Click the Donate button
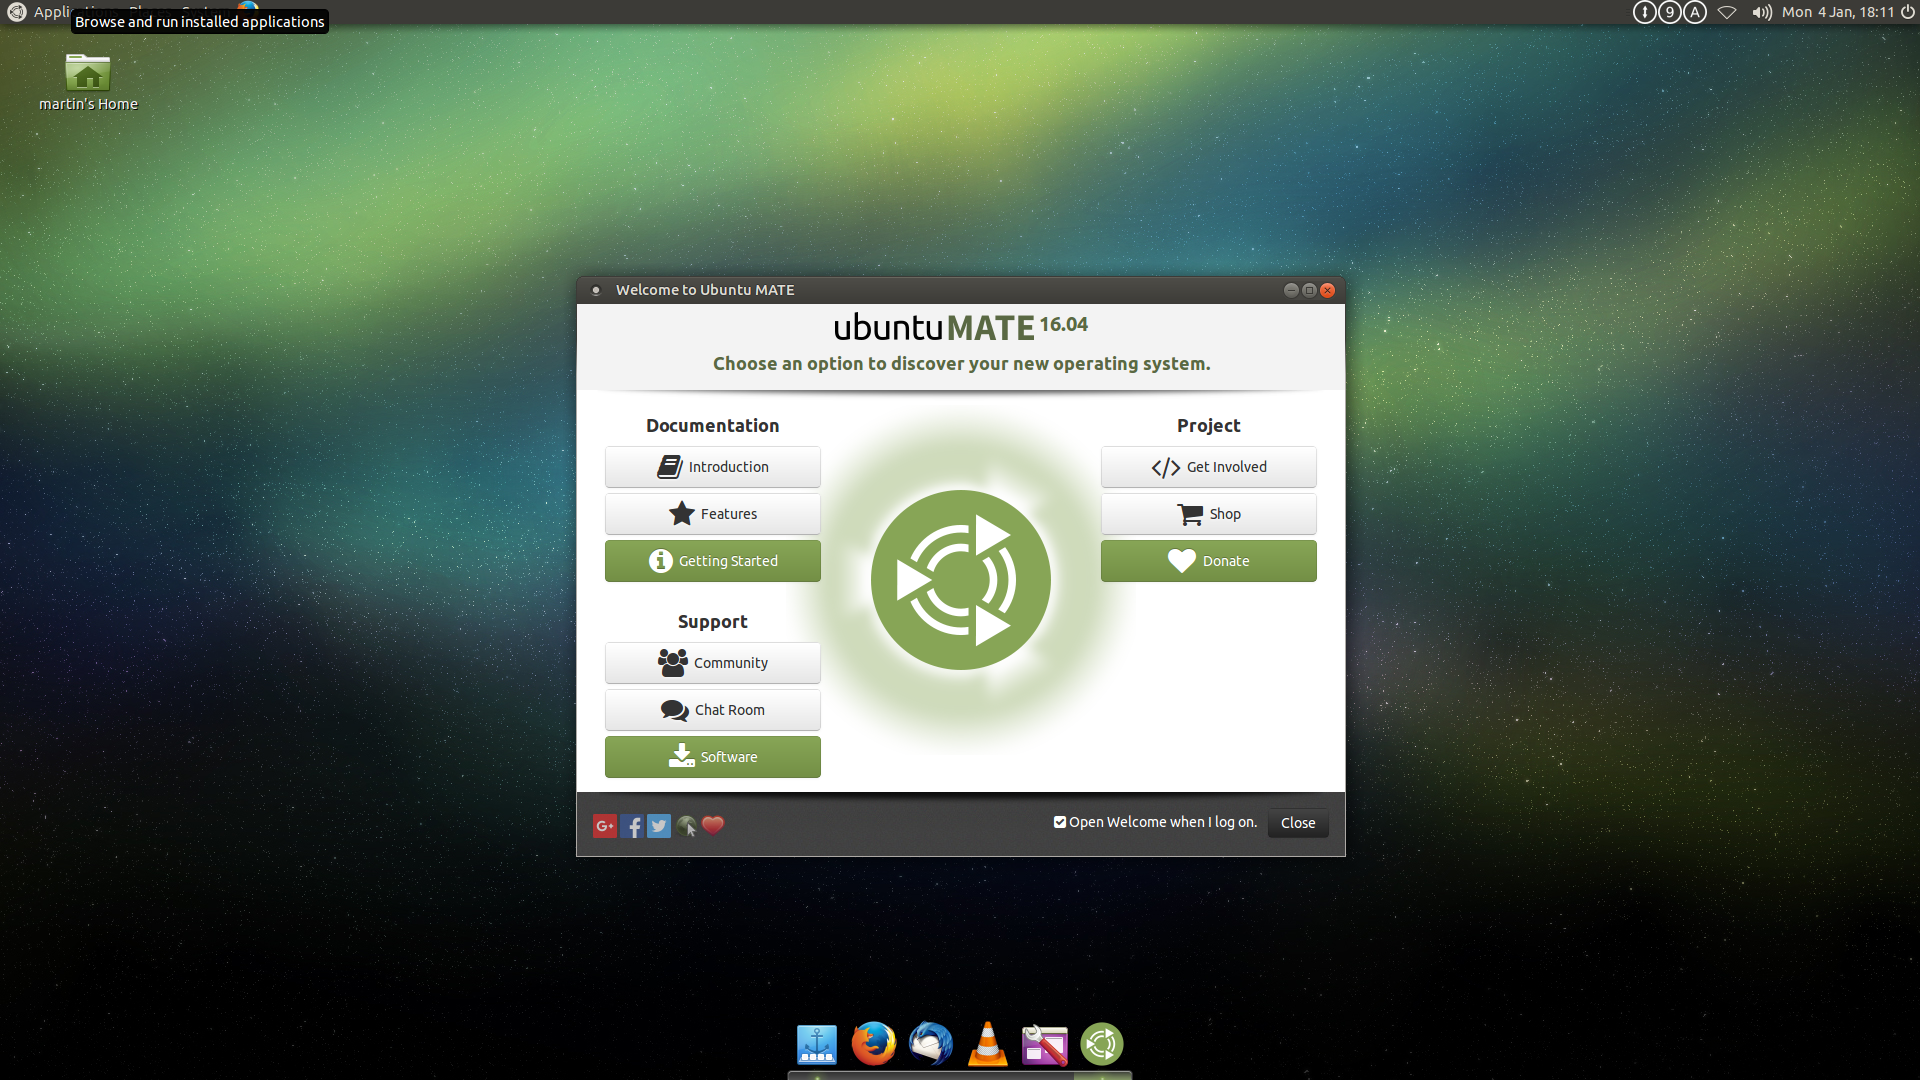The height and width of the screenshot is (1080, 1920). (x=1208, y=561)
